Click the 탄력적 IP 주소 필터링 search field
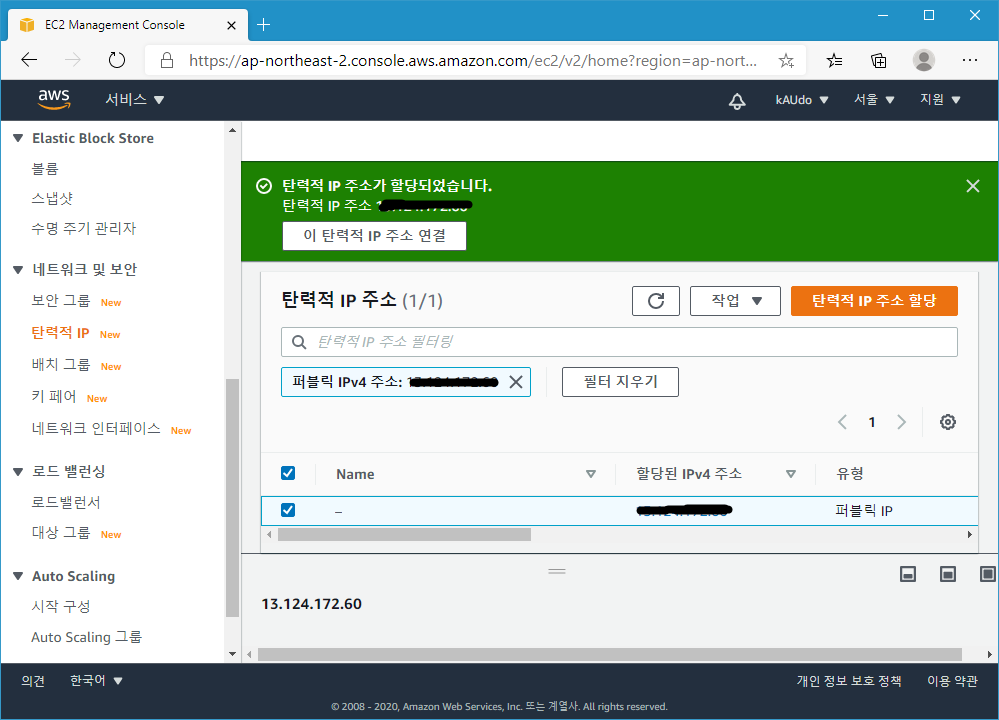 (619, 342)
